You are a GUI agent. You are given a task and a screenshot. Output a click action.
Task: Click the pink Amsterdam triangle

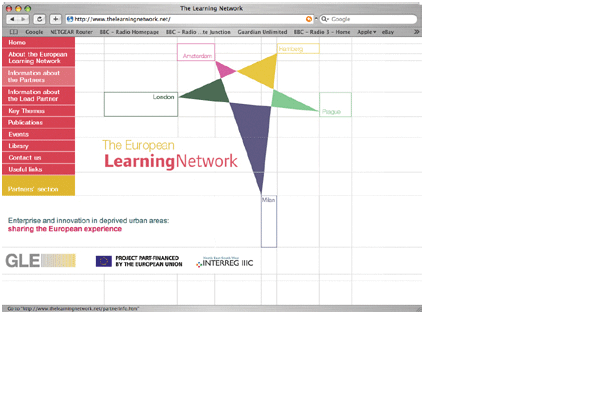coord(224,69)
